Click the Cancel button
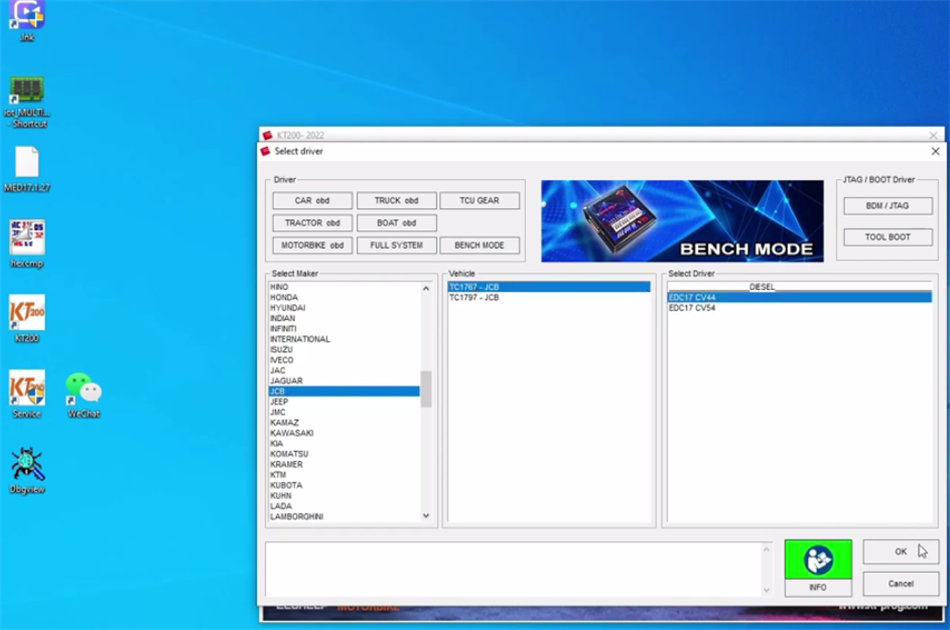This screenshot has height=630, width=950. 901,583
